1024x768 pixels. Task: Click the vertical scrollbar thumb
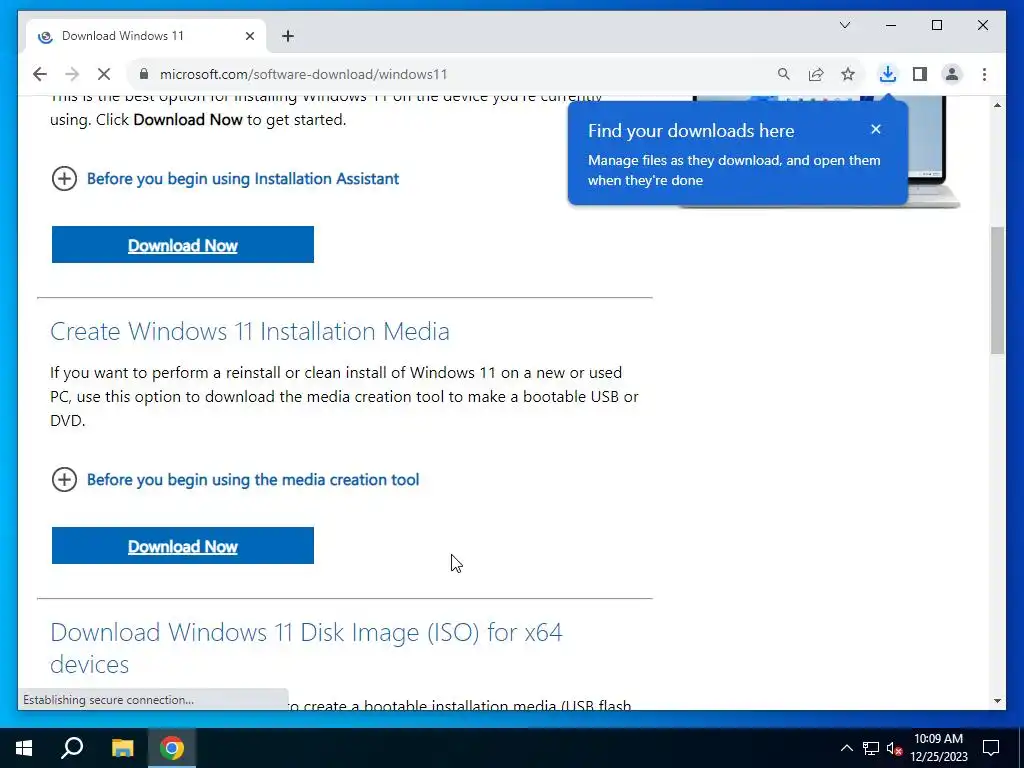coord(997,290)
